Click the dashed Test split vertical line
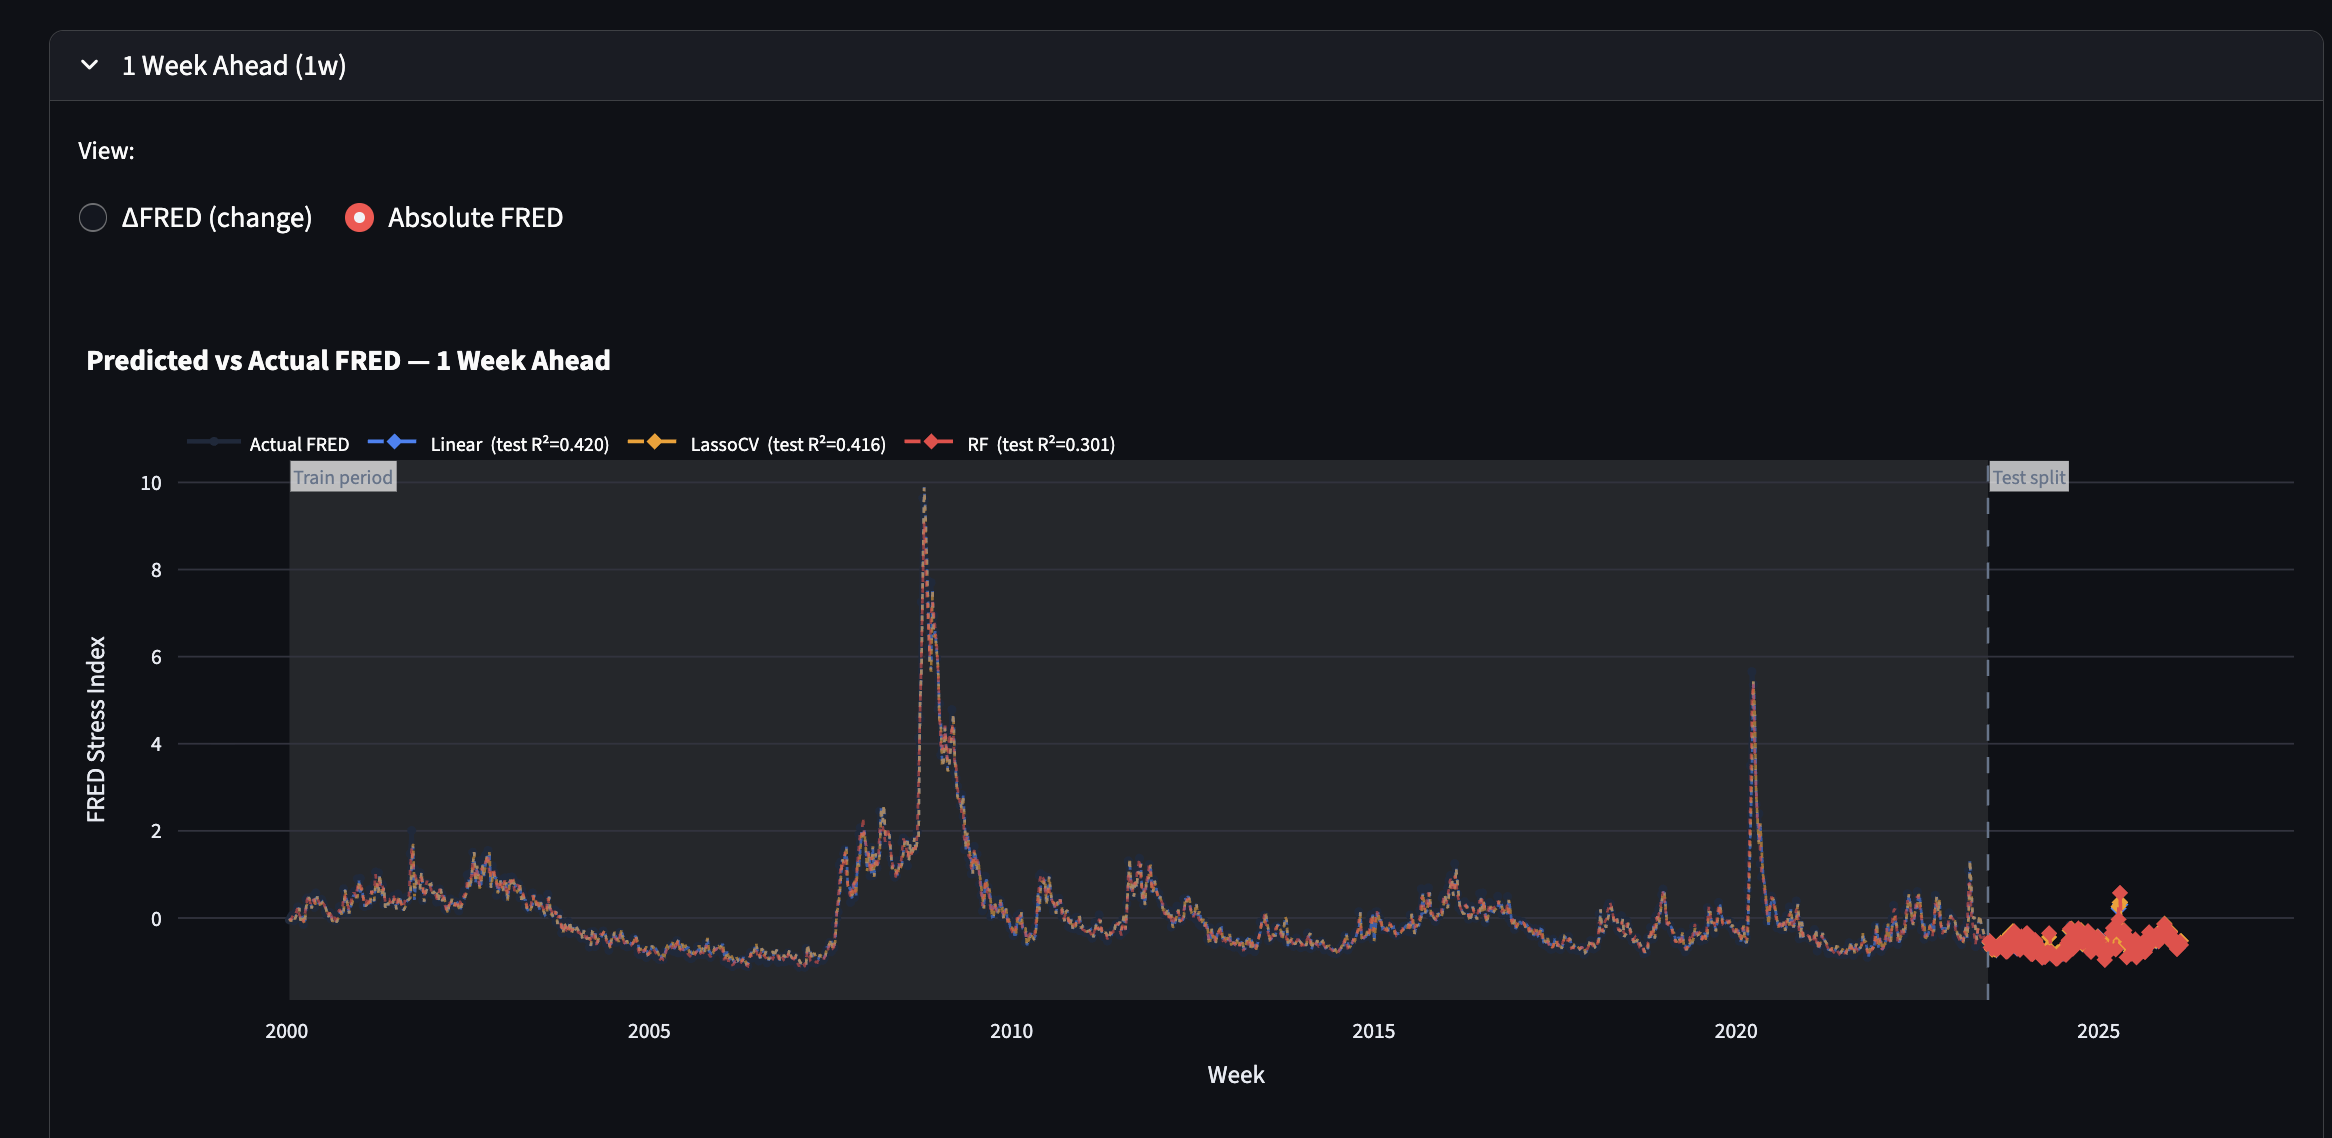 (1987, 700)
